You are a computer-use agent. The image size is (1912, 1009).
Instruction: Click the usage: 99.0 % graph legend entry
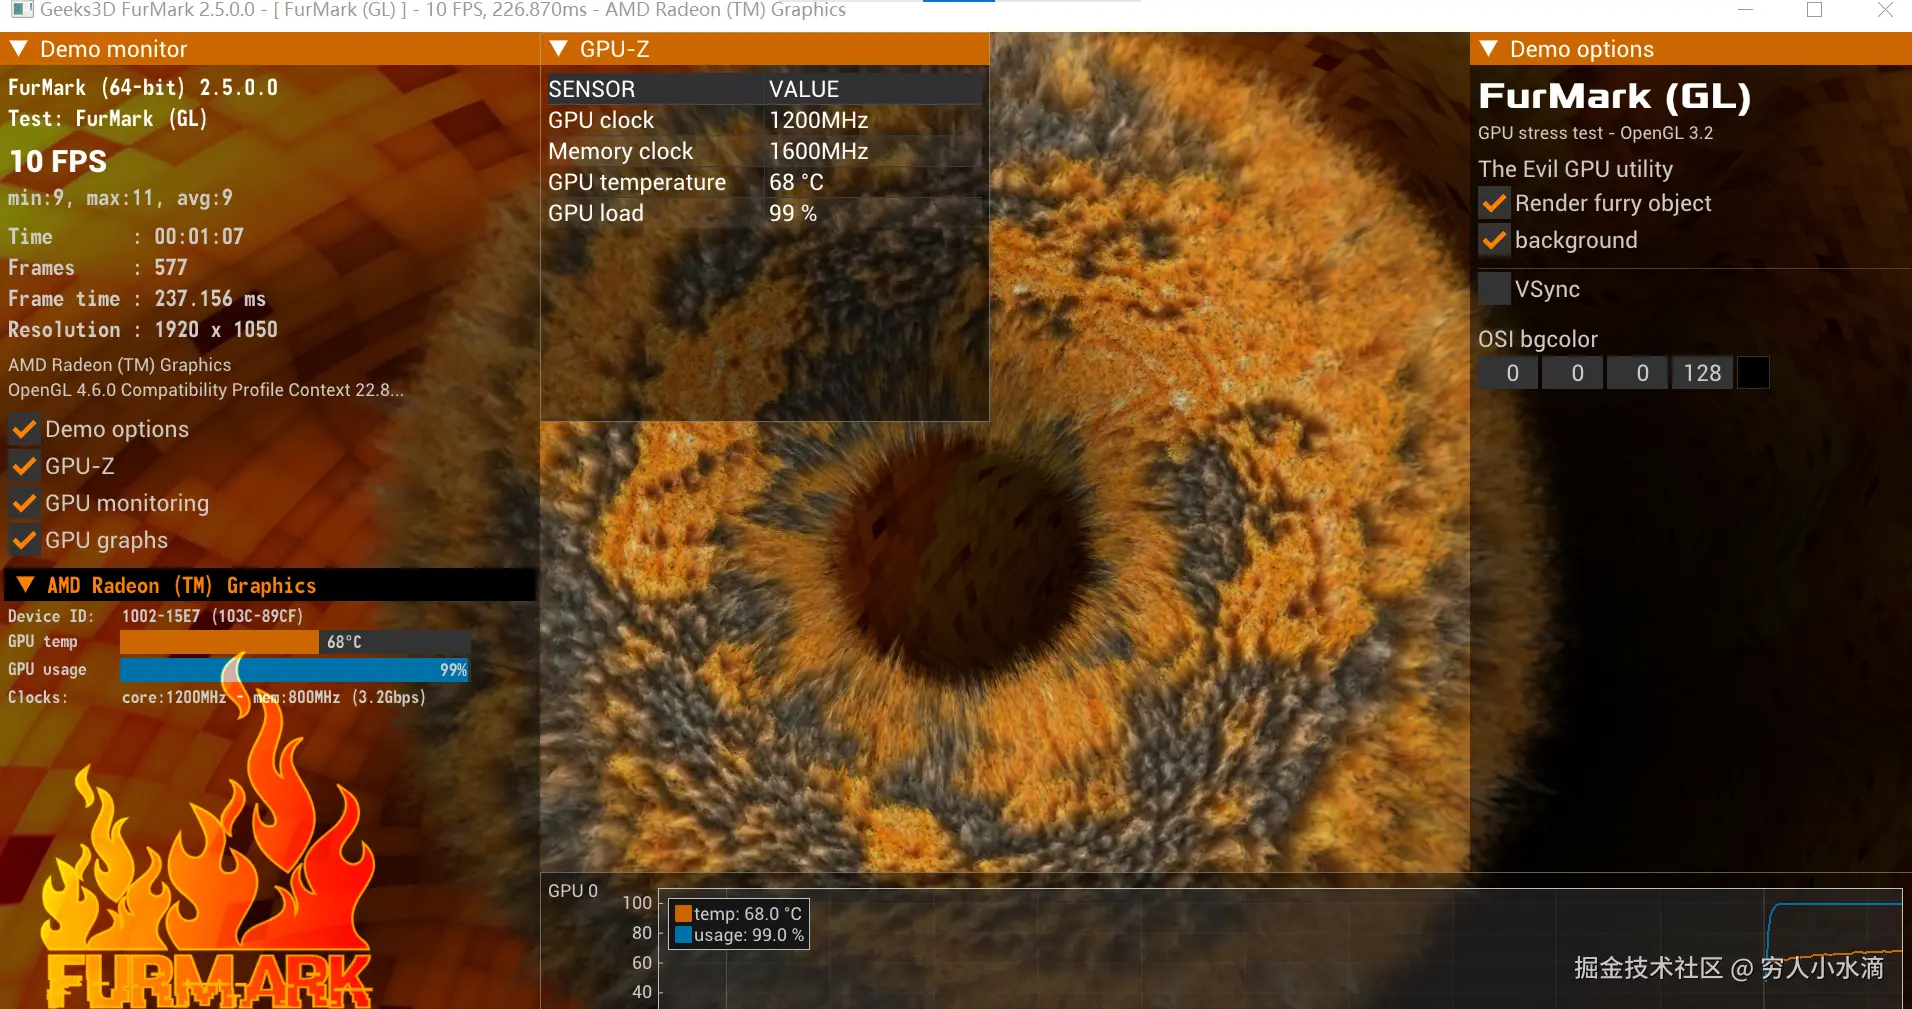pyautogui.click(x=739, y=935)
